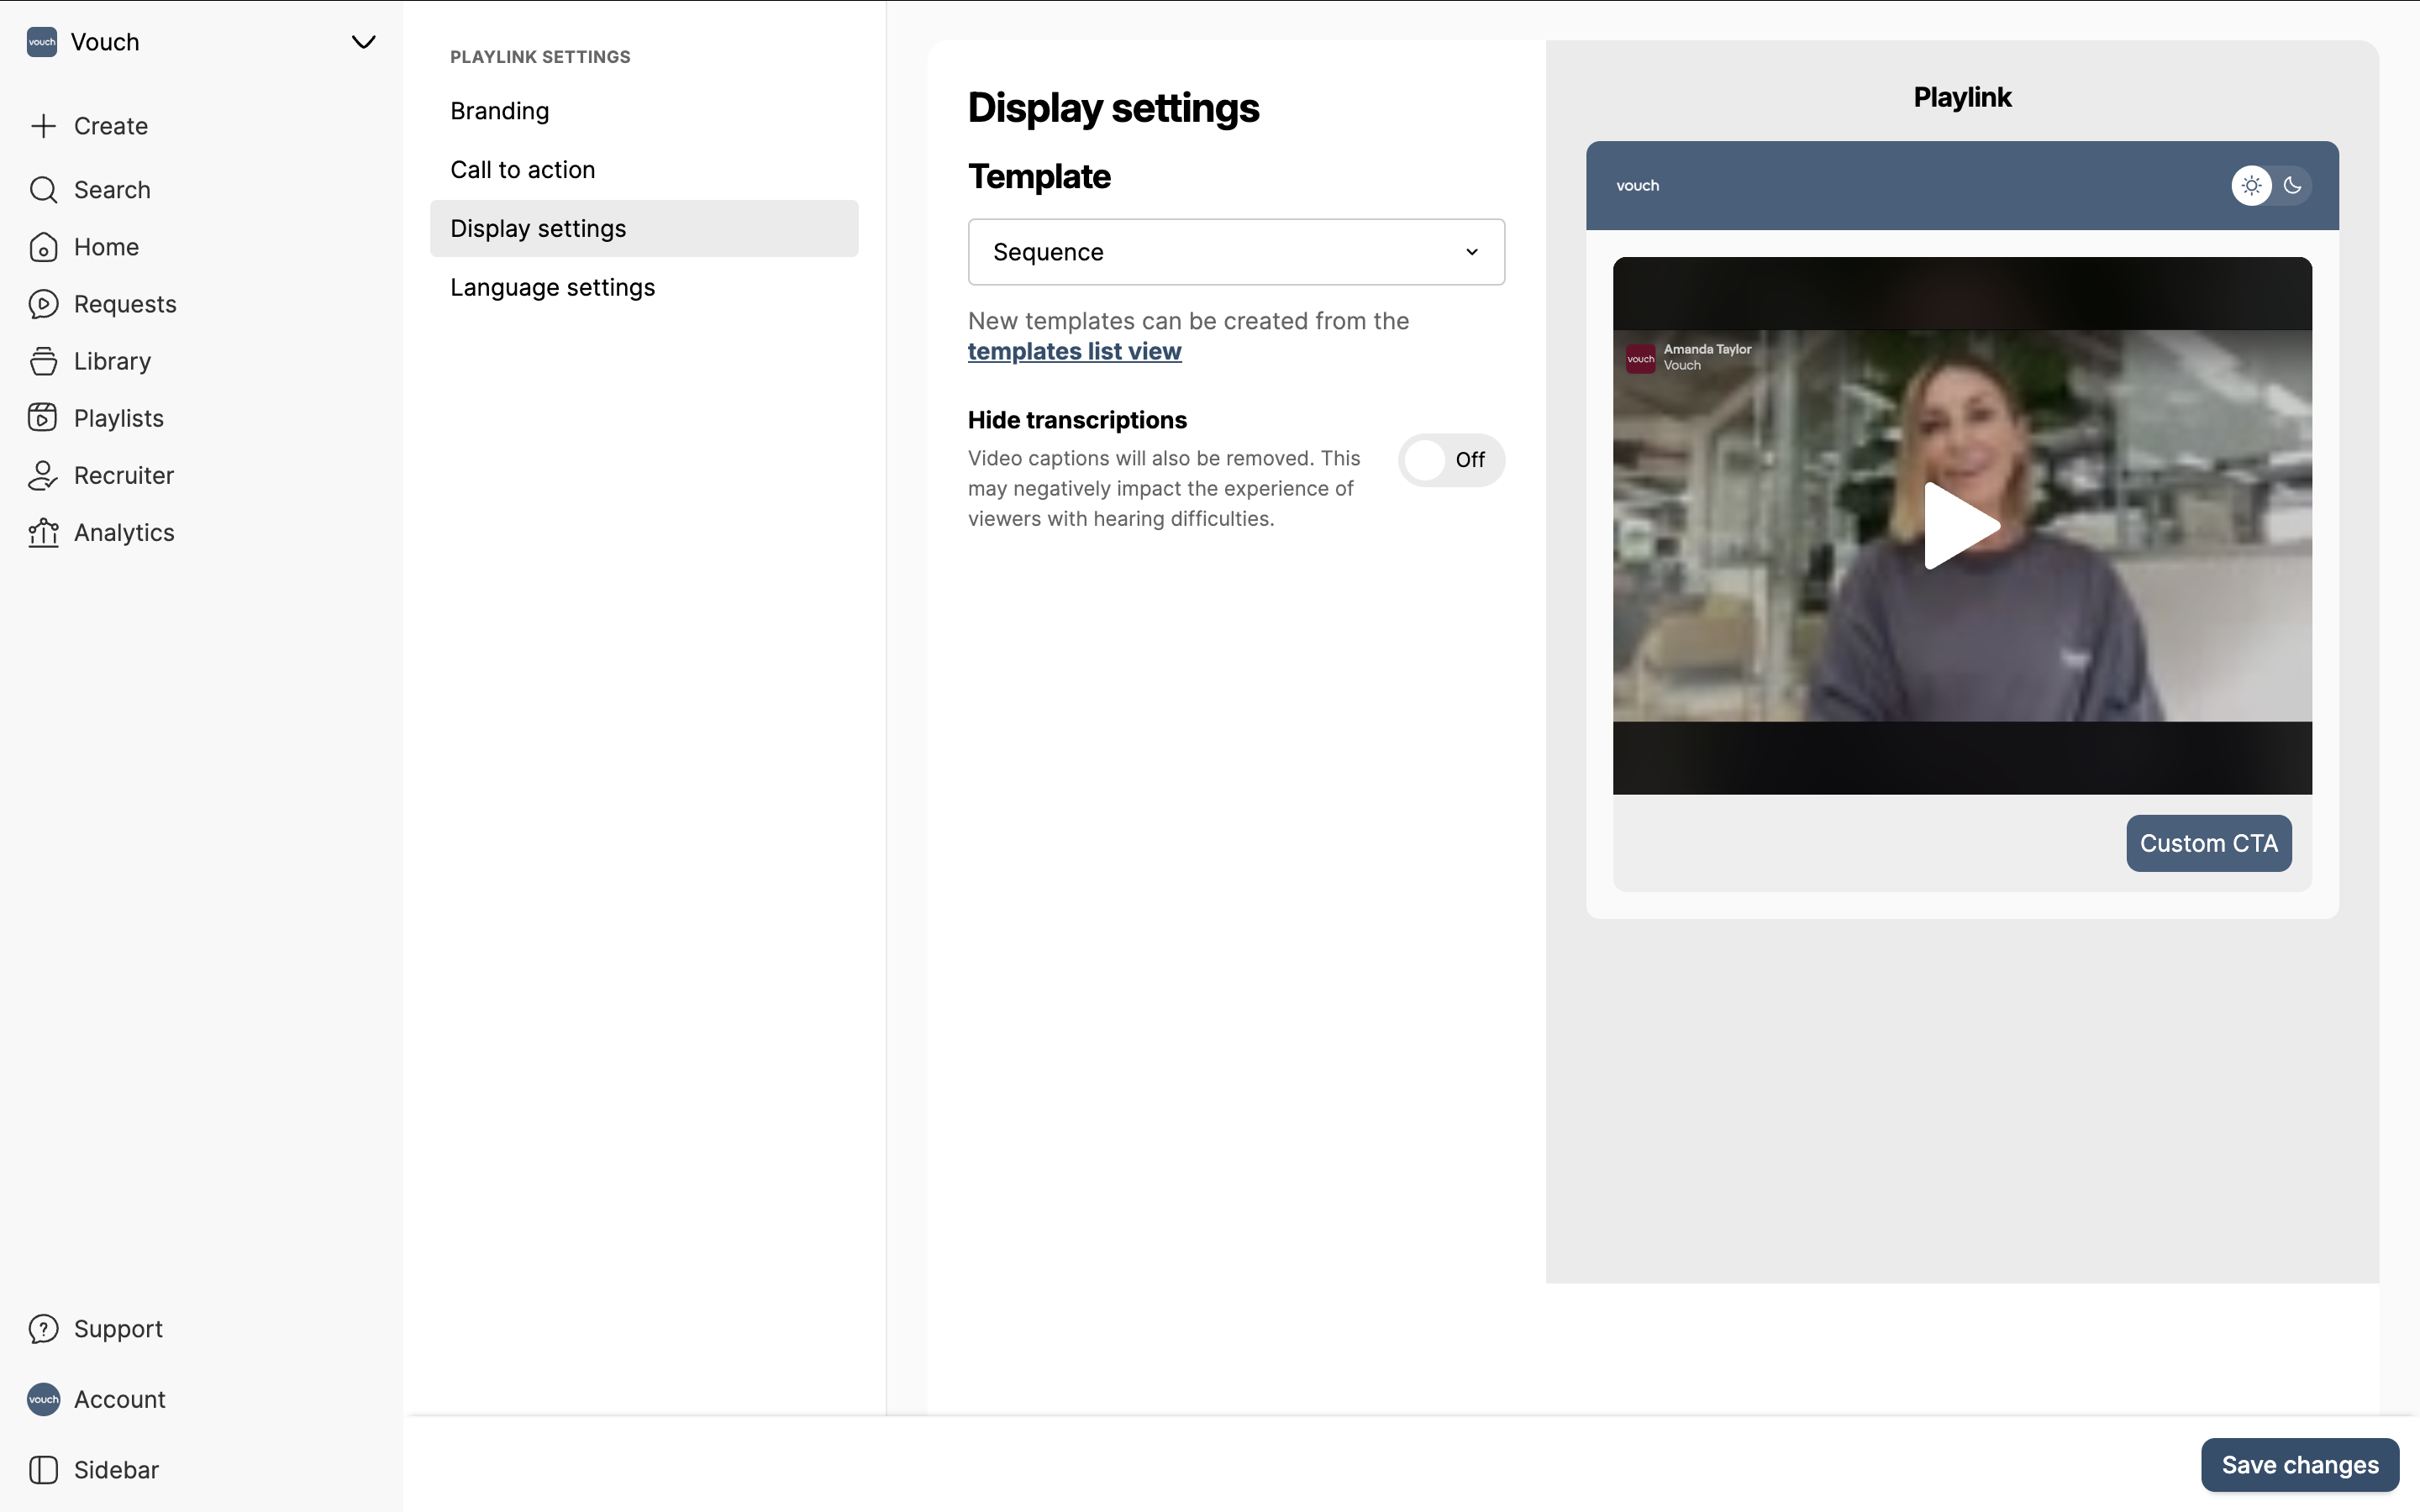Image resolution: width=2420 pixels, height=1512 pixels.
Task: Click the Playlists icon
Action: point(43,418)
